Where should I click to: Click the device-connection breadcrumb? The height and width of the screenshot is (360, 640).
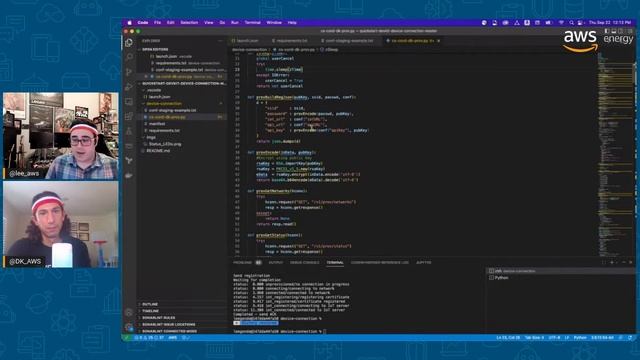coord(249,49)
